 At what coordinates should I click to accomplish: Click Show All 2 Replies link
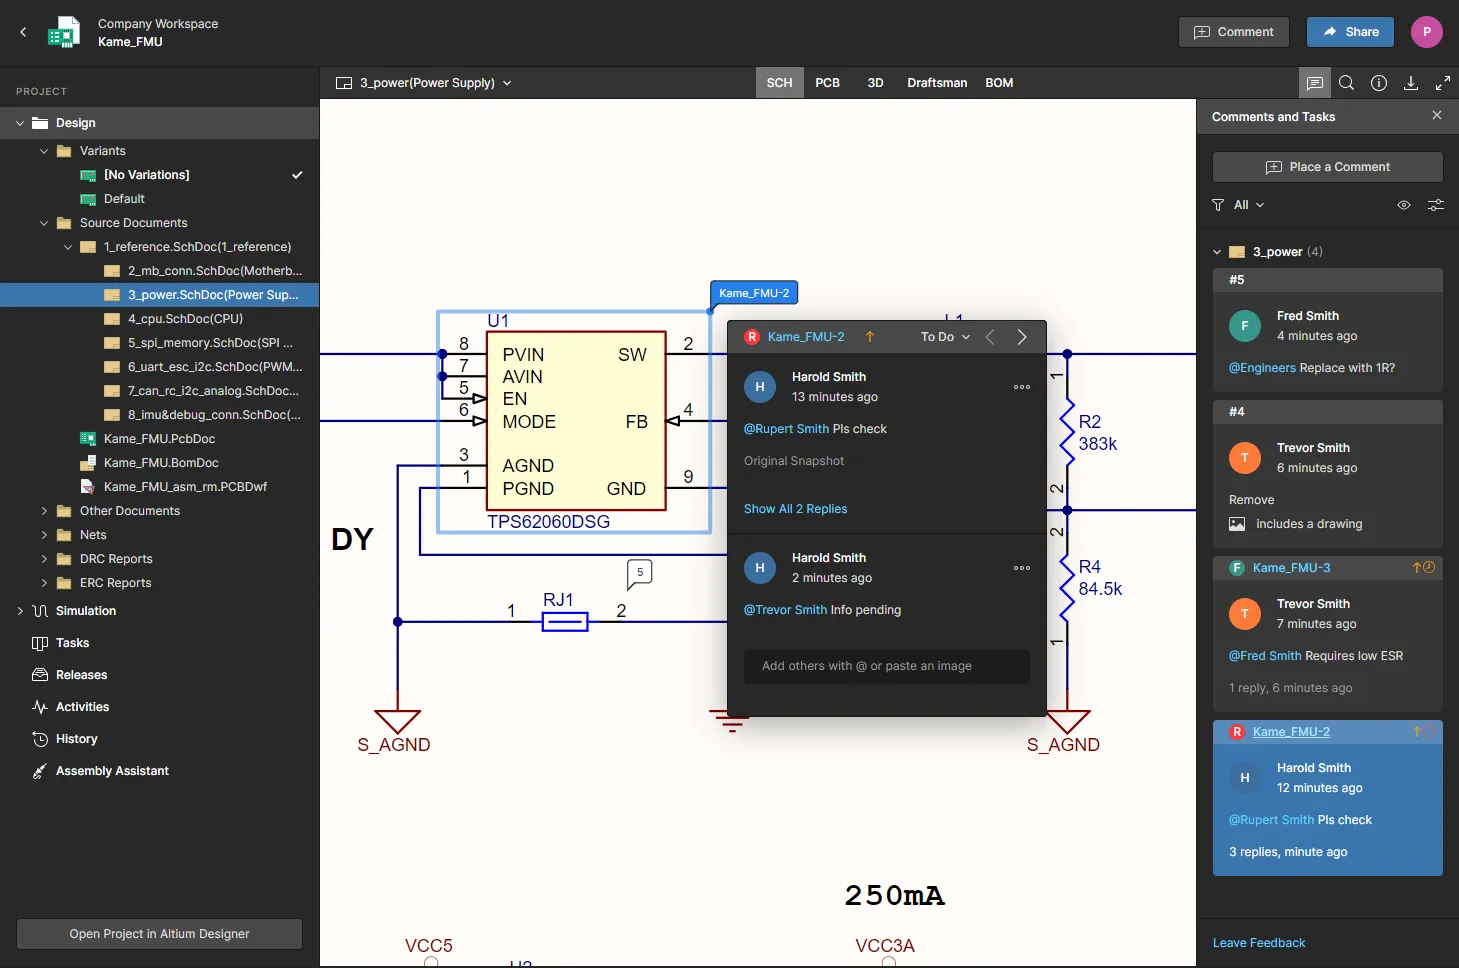tap(795, 509)
